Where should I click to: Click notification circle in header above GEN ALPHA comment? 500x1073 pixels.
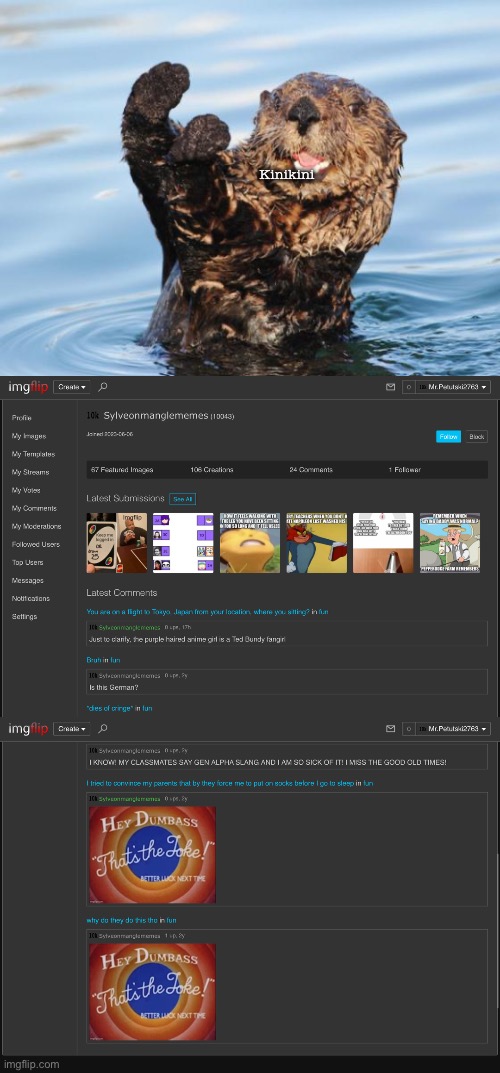(408, 729)
